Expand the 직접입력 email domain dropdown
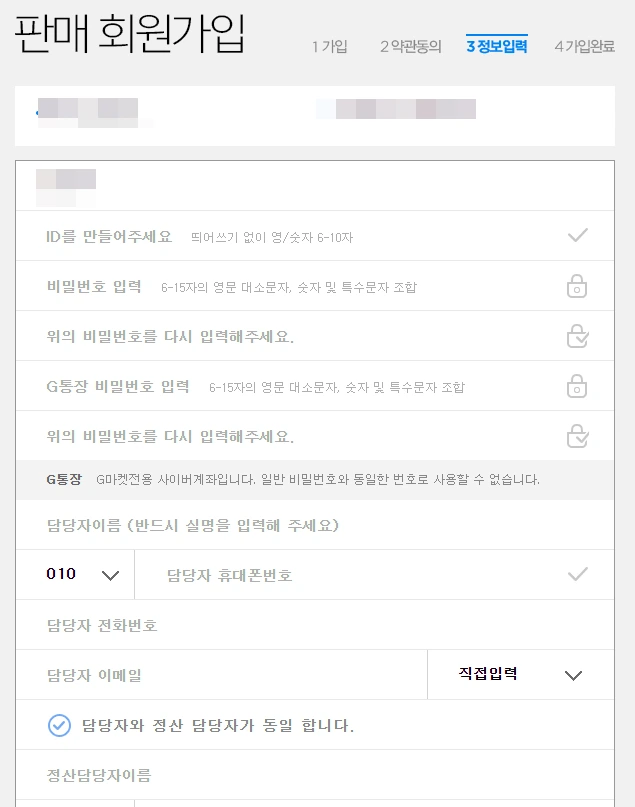 click(x=521, y=674)
